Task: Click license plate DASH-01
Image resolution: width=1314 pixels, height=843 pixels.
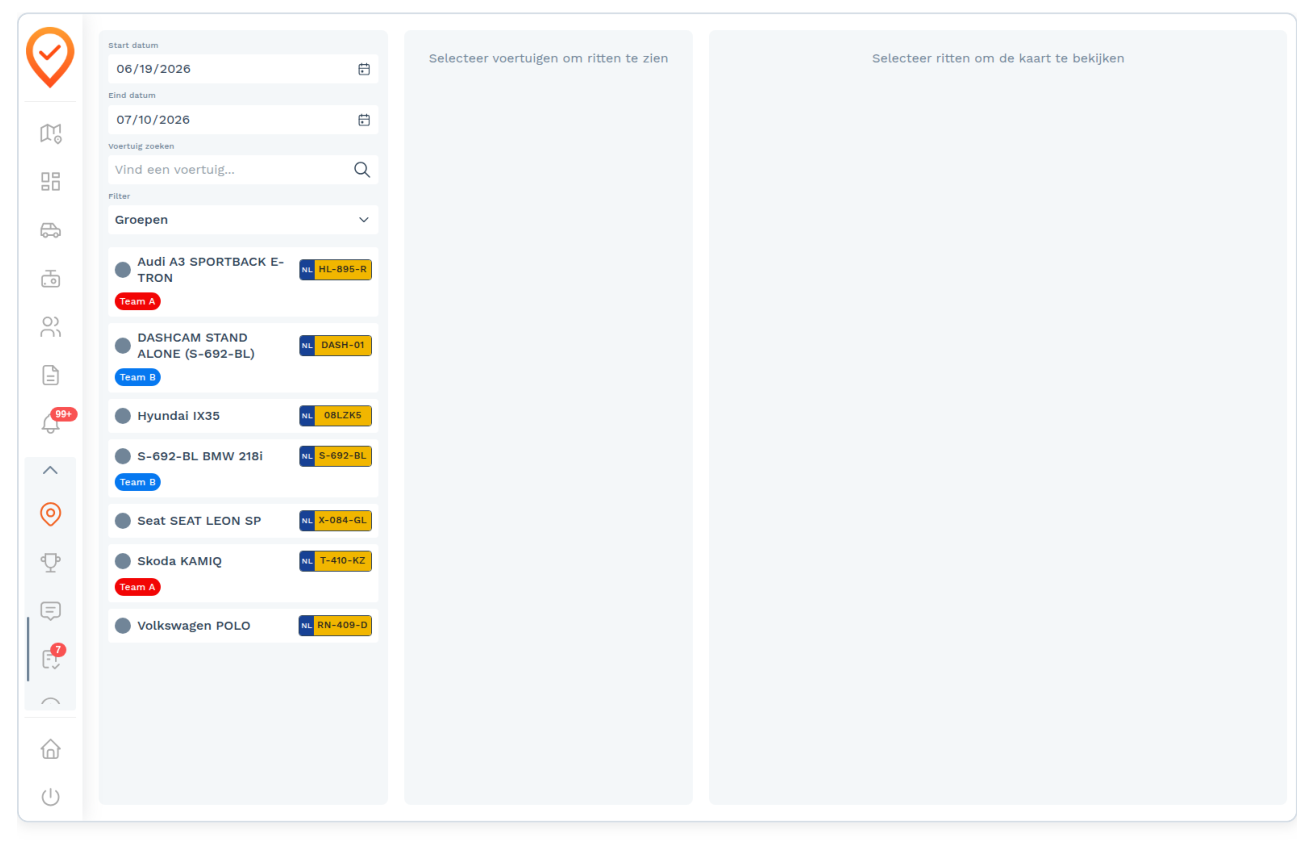Action: point(335,346)
